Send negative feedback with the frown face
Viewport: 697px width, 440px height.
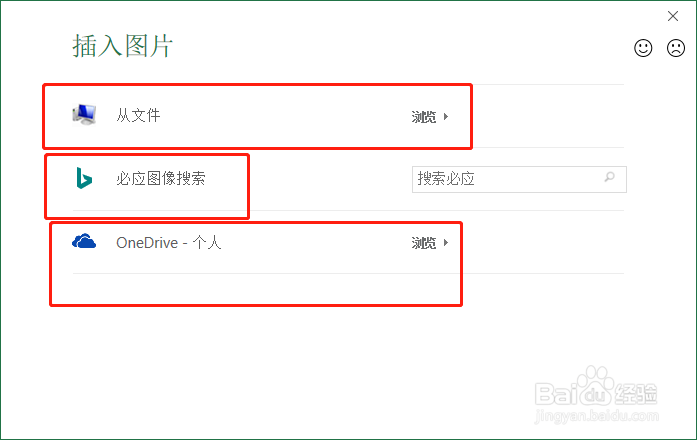[x=676, y=48]
